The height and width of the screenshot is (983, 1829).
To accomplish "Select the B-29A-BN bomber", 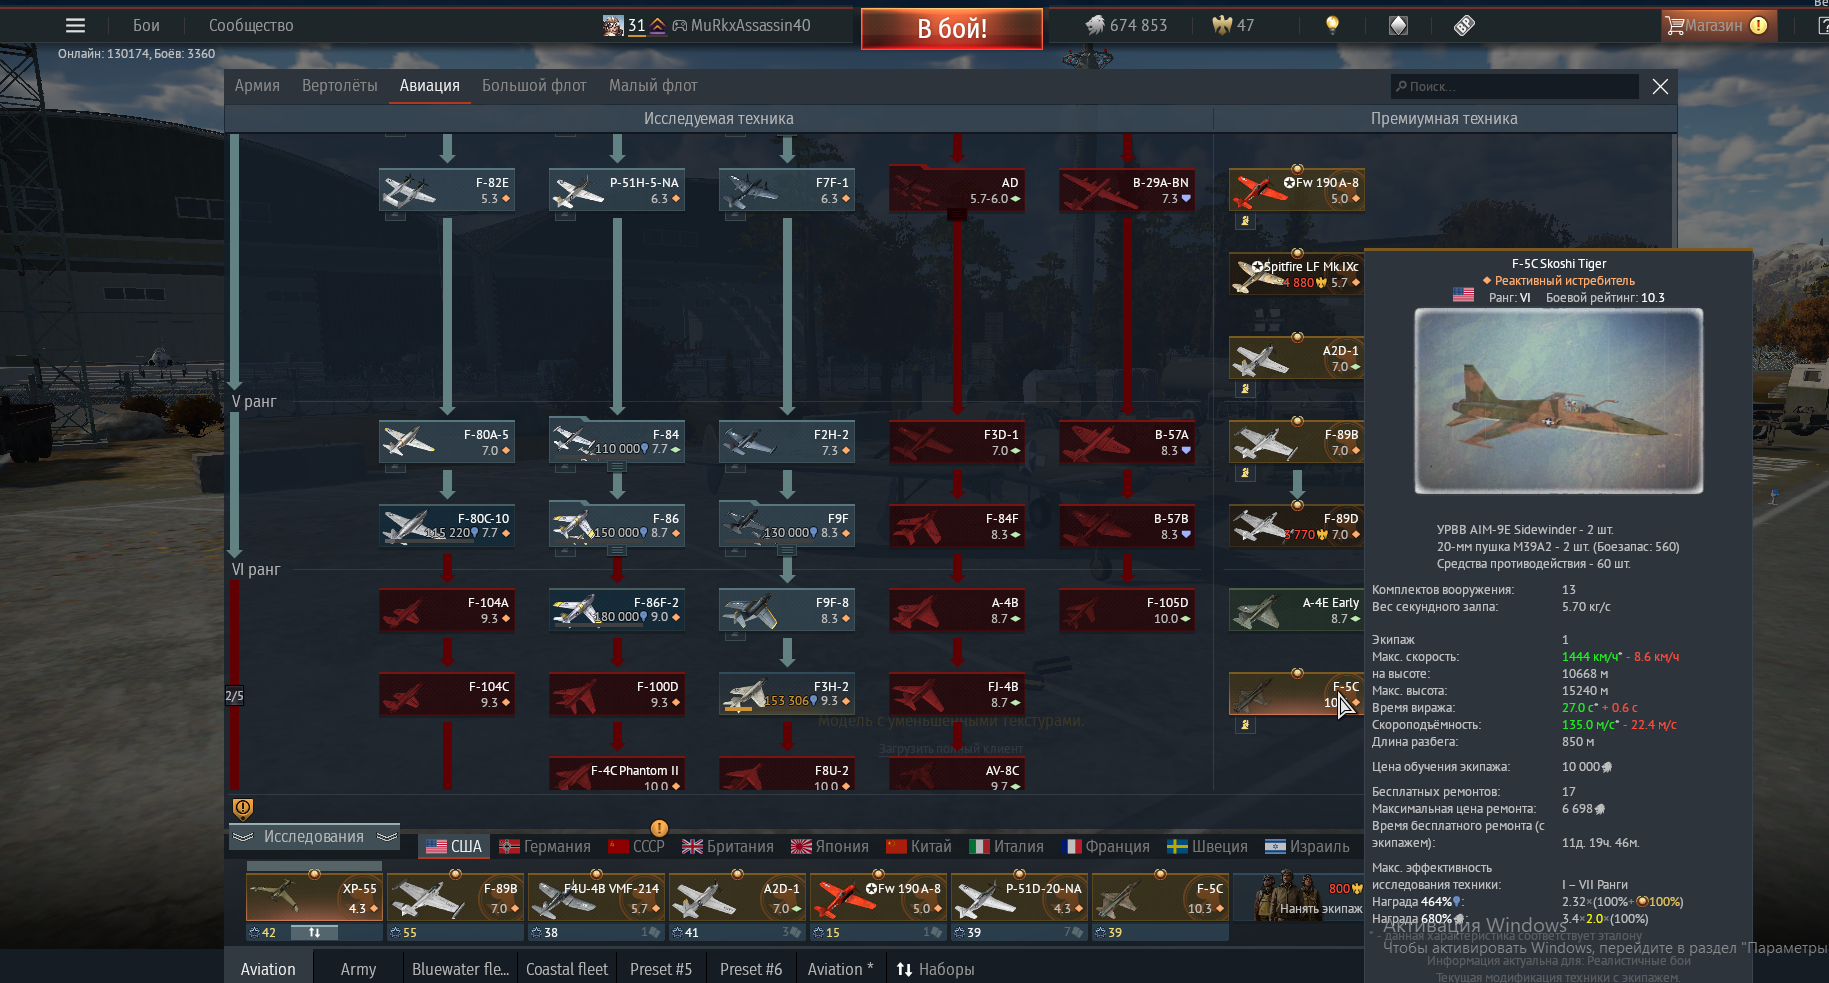I will 1127,190.
